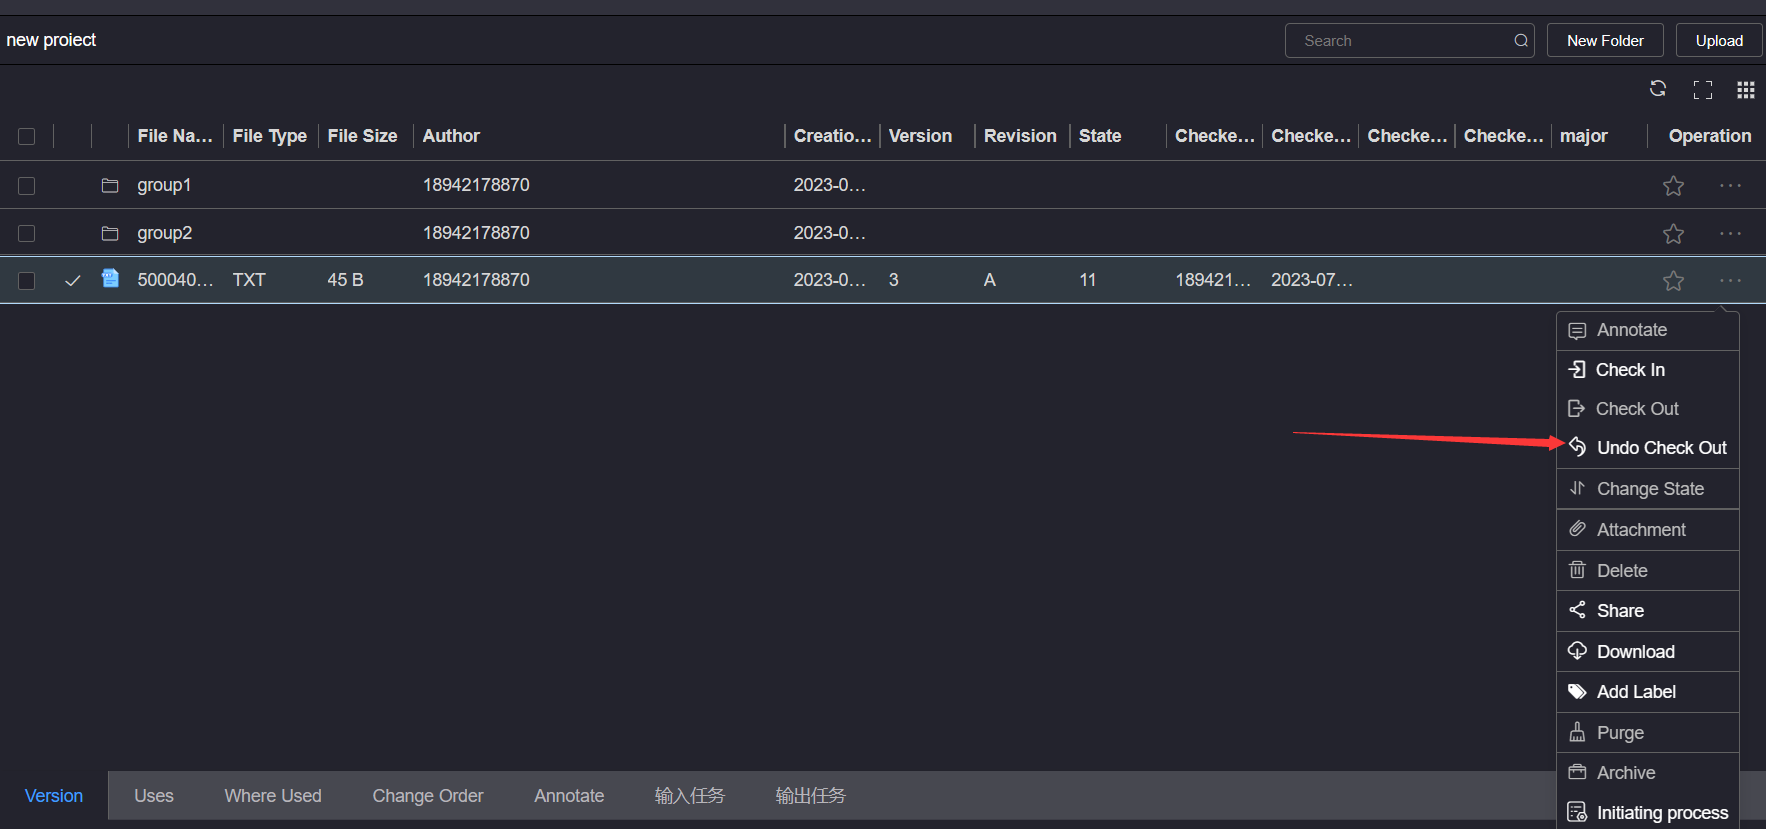Focus the Search input field
Viewport: 1766px width, 829px height.
(x=1409, y=41)
